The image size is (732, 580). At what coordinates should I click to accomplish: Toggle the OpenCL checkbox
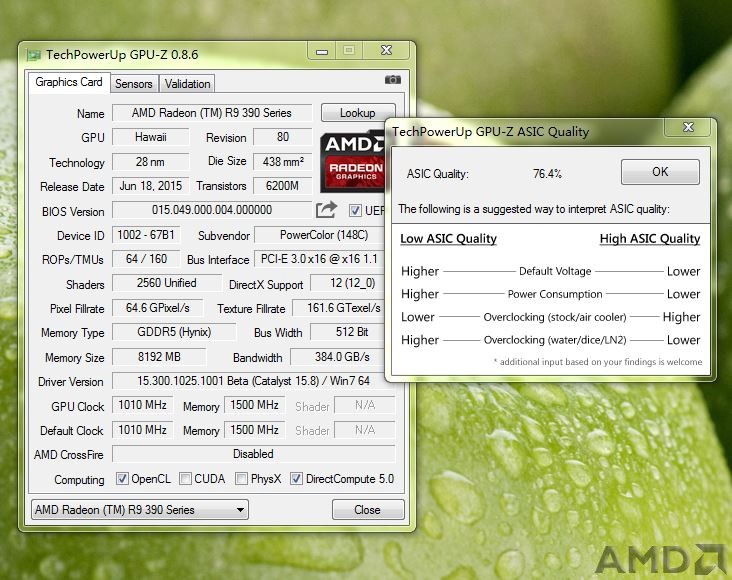click(122, 479)
